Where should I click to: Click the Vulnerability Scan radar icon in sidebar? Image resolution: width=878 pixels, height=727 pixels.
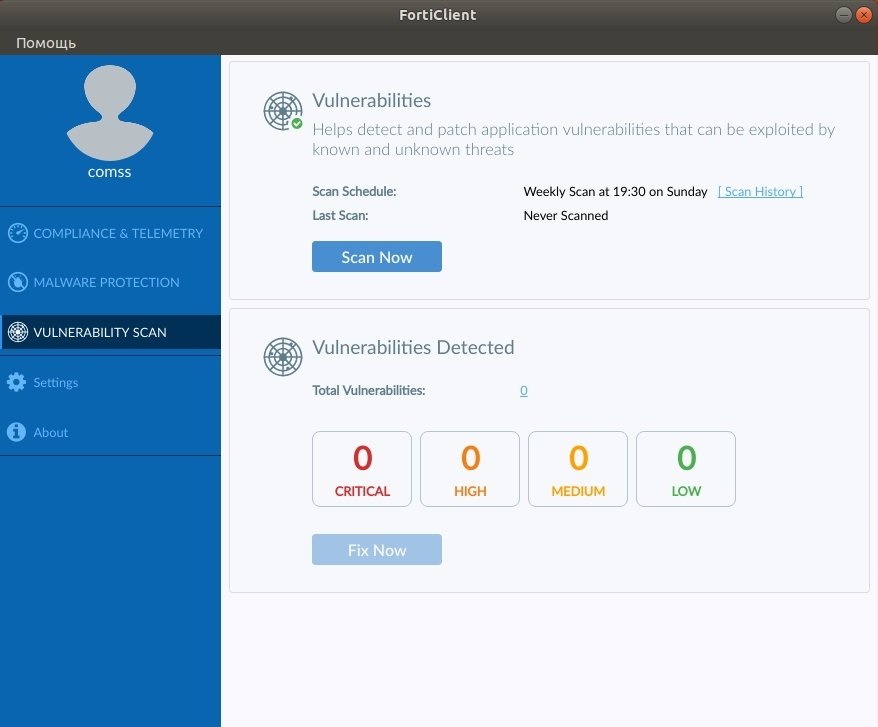point(17,332)
